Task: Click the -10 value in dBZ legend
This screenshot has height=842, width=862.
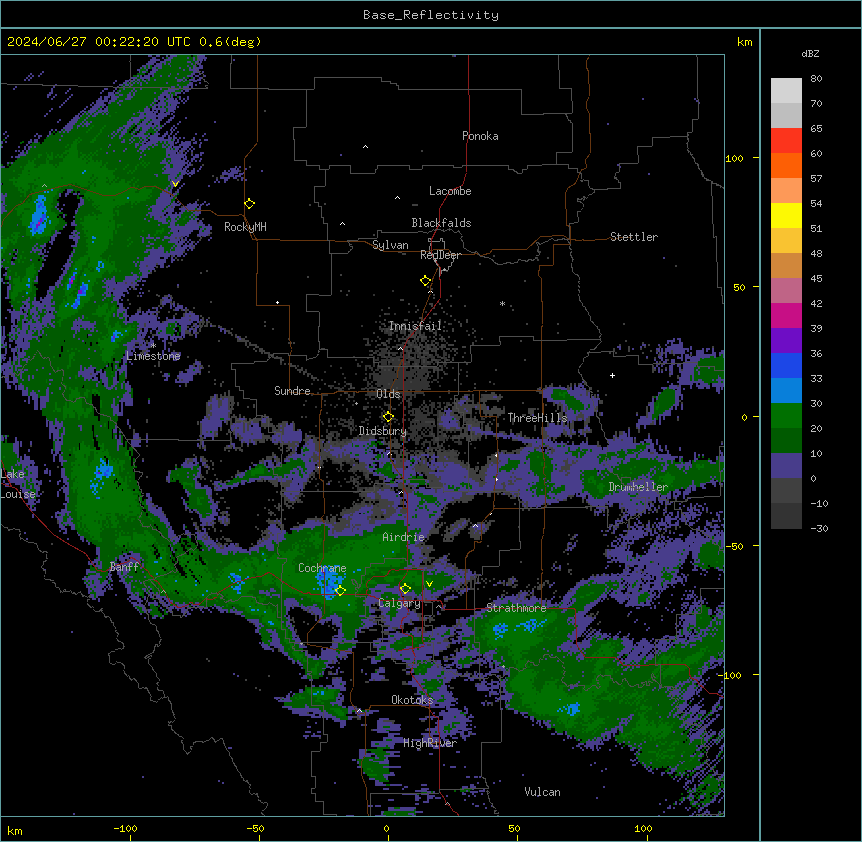Action: [x=819, y=503]
